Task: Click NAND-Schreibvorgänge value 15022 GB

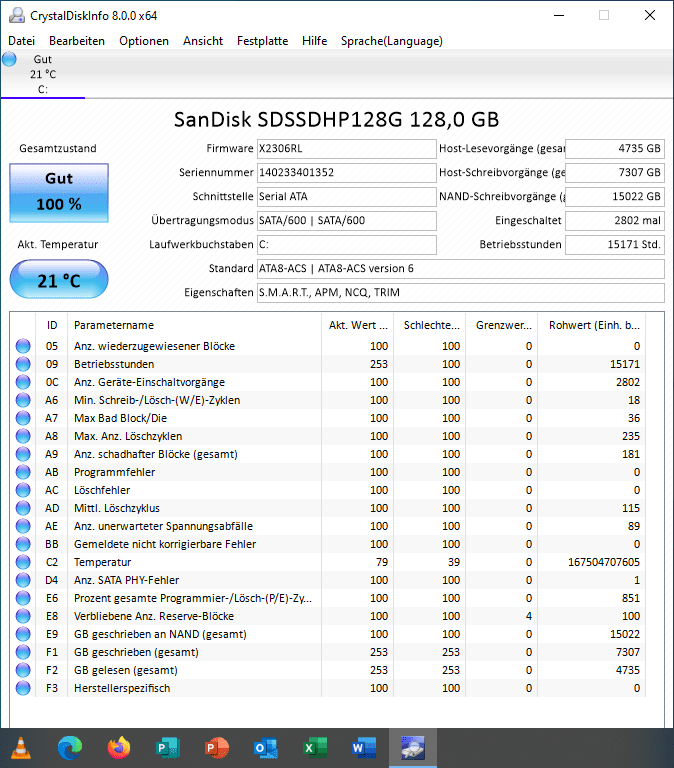Action: pyautogui.click(x=615, y=196)
